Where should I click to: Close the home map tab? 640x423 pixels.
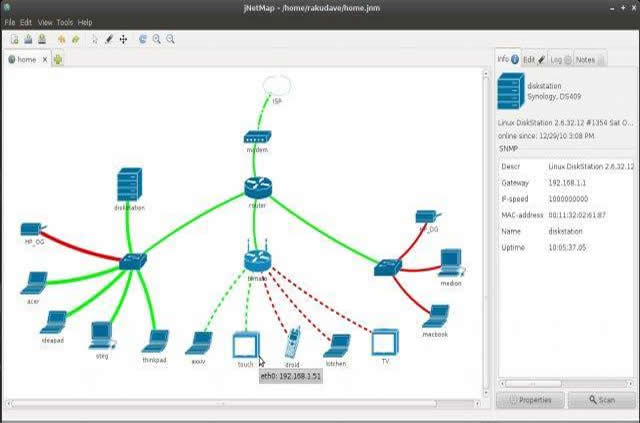[44, 59]
